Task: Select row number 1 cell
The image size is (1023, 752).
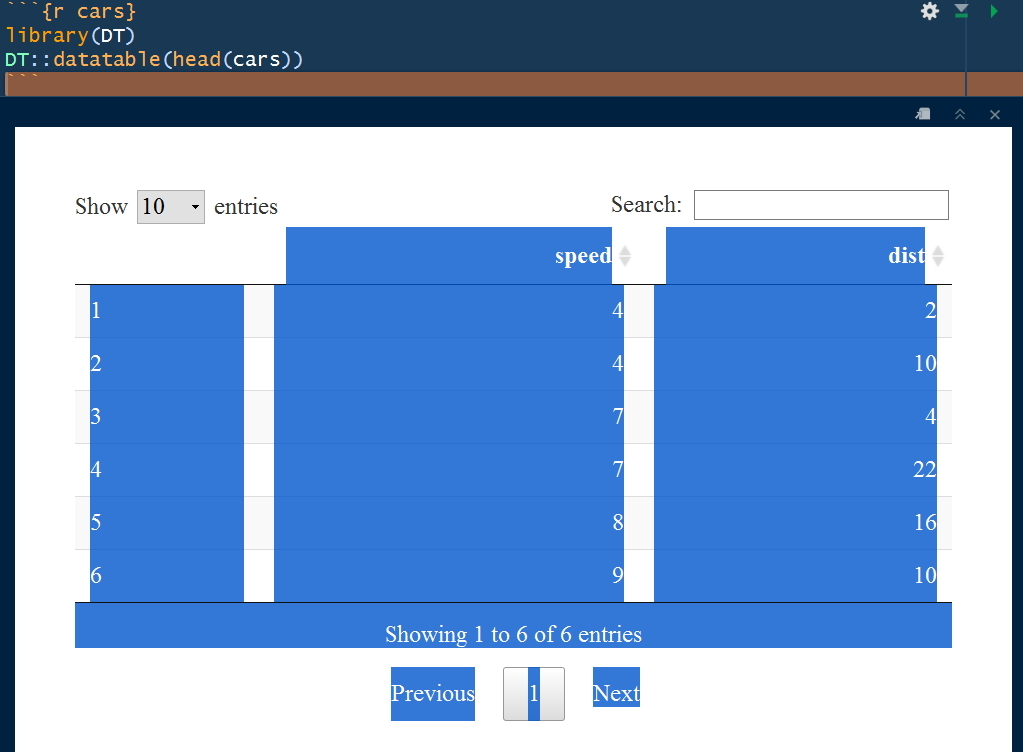Action: [166, 311]
